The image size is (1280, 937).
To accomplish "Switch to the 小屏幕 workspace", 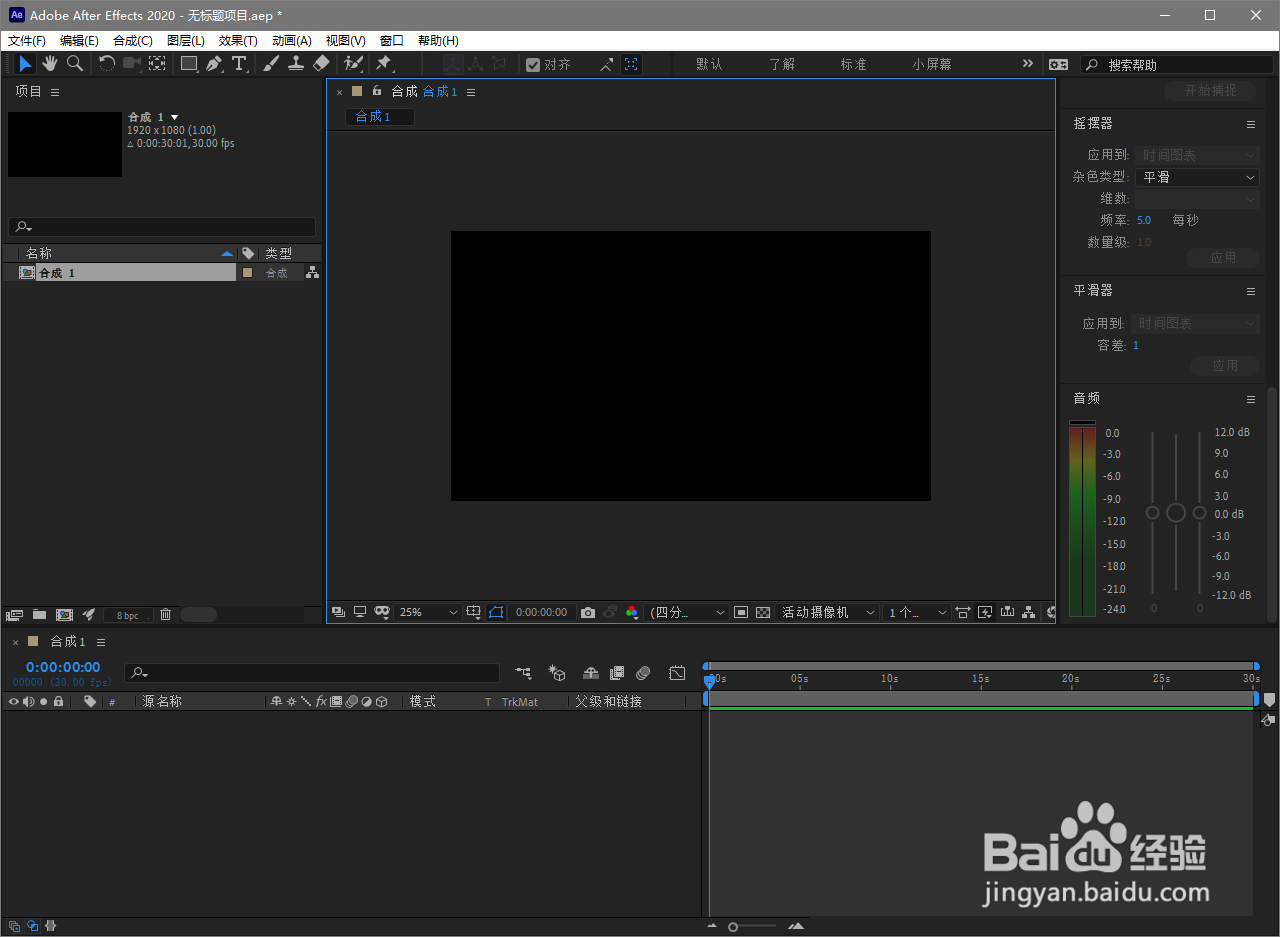I will tap(932, 64).
